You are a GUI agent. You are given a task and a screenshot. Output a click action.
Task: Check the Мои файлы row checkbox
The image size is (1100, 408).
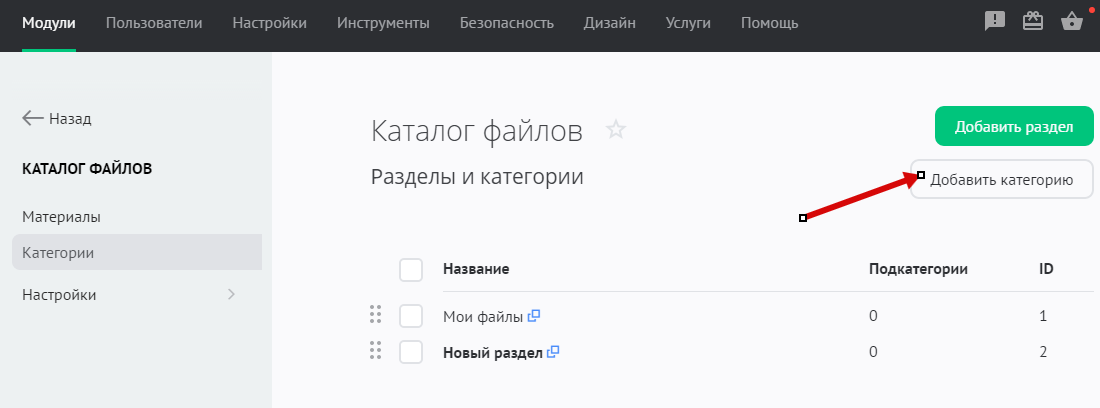(411, 316)
